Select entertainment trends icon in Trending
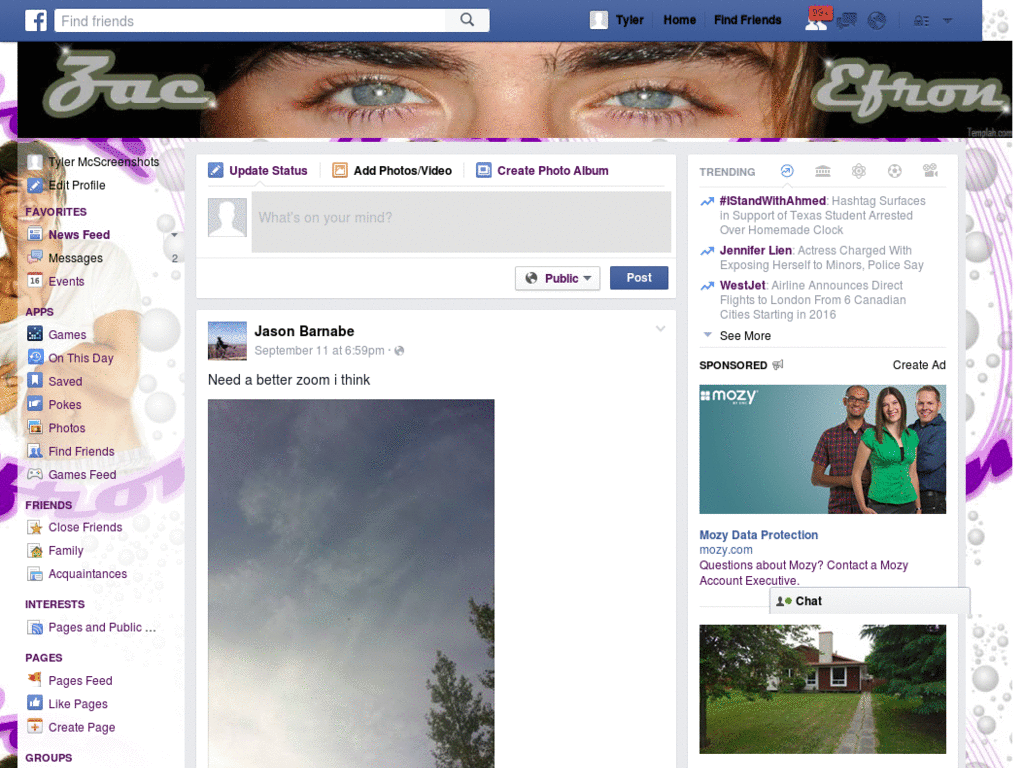This screenshot has height=768, width=1024. [931, 171]
